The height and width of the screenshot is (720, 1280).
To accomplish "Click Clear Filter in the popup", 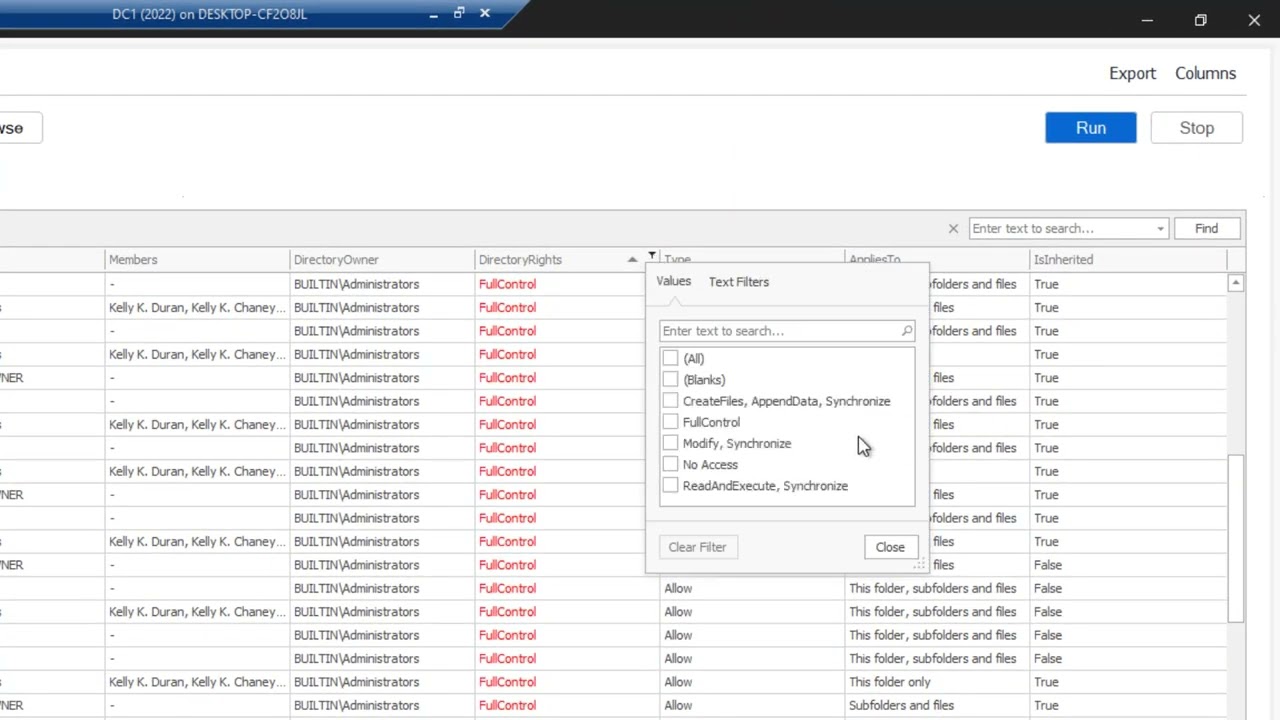I will coord(697,547).
